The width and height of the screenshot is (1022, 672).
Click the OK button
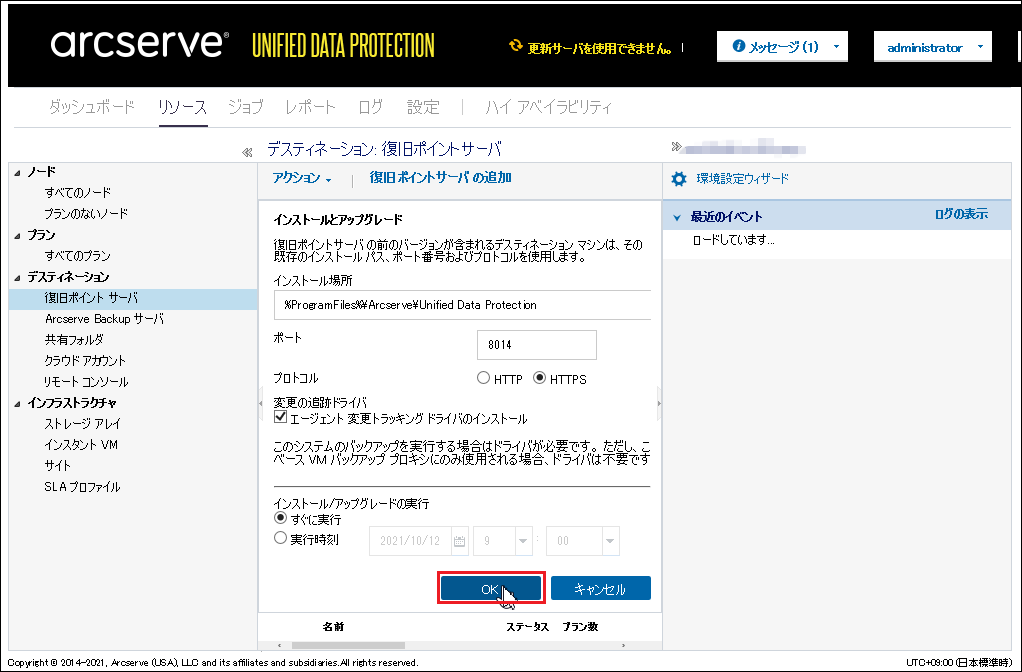click(490, 589)
